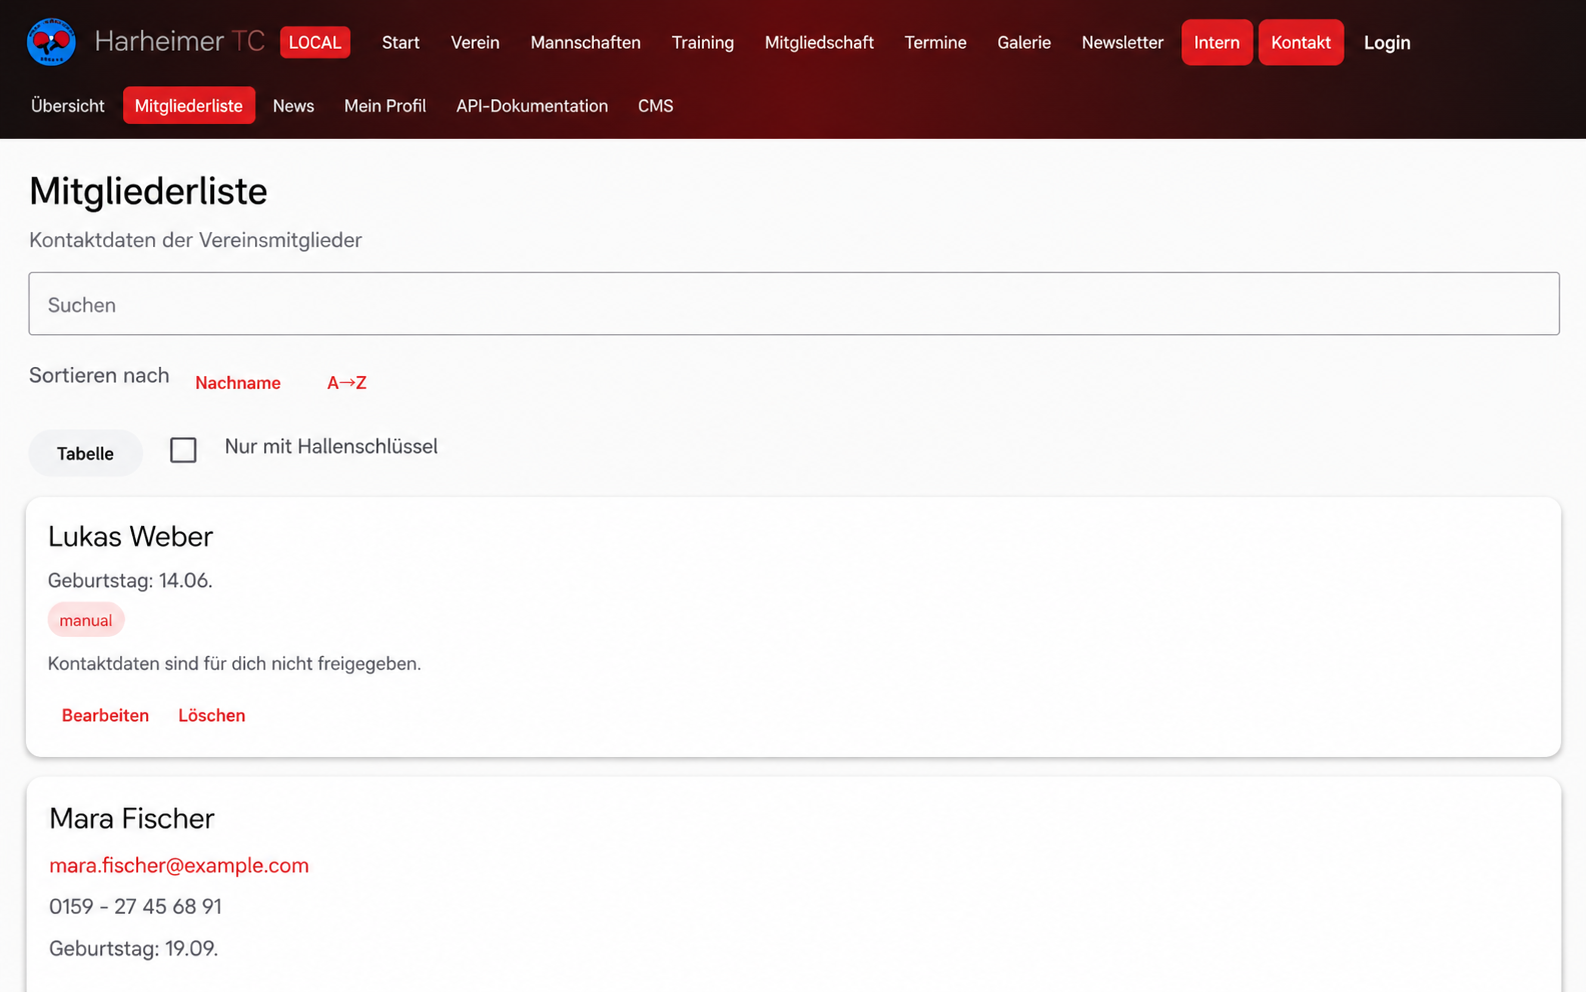Viewport: 1586px width, 992px height.
Task: Go to the Verein page
Action: [x=475, y=43]
